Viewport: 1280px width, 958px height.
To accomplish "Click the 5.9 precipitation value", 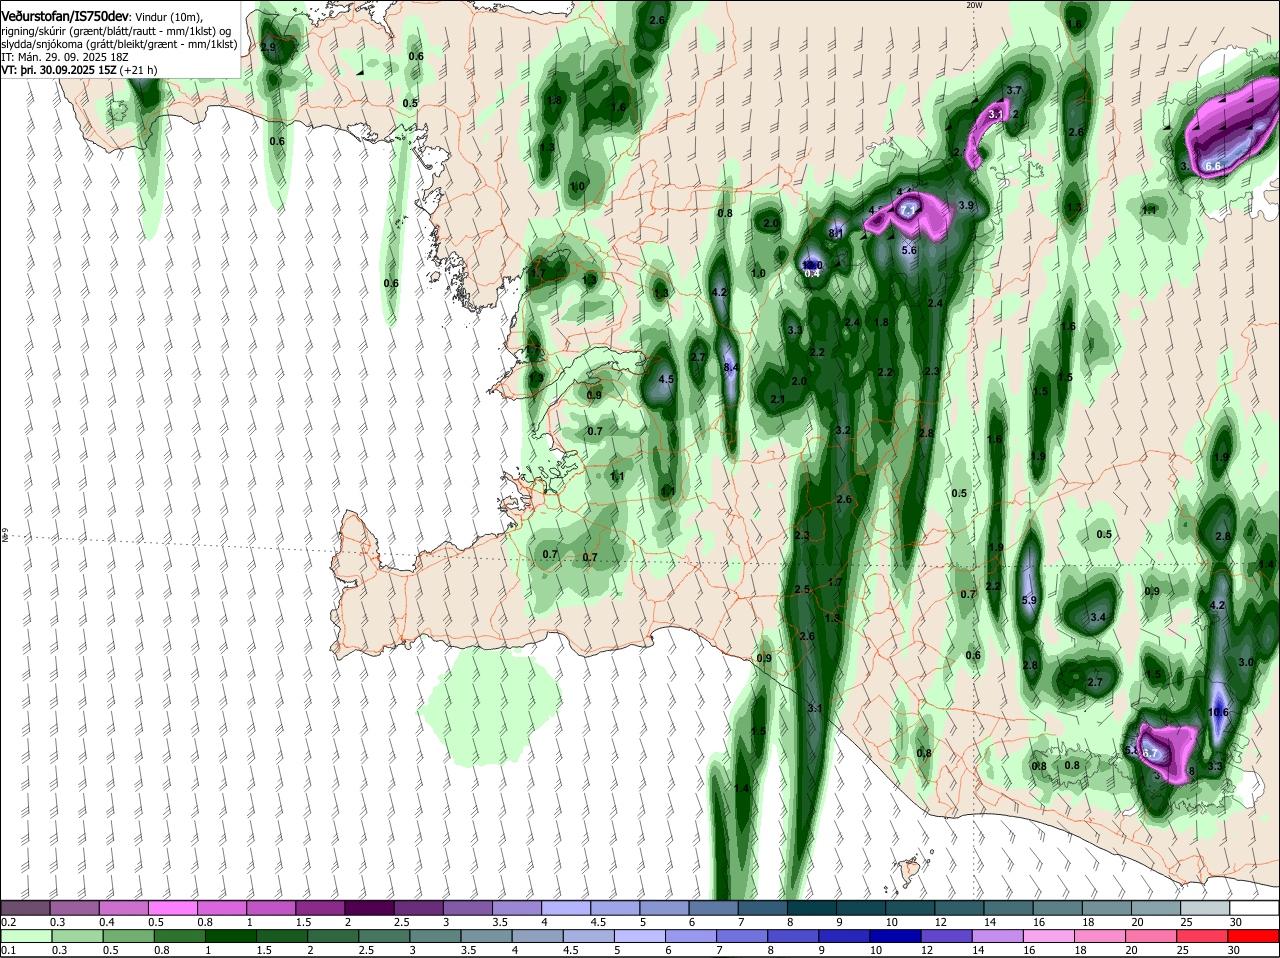I will click(1029, 601).
